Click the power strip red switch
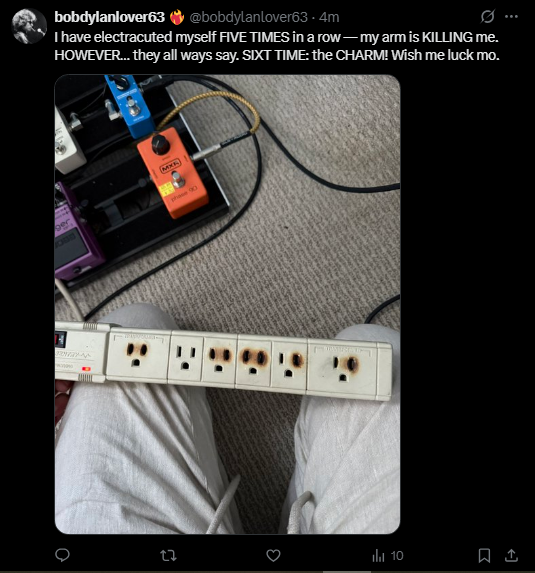The image size is (535, 573). point(61,339)
